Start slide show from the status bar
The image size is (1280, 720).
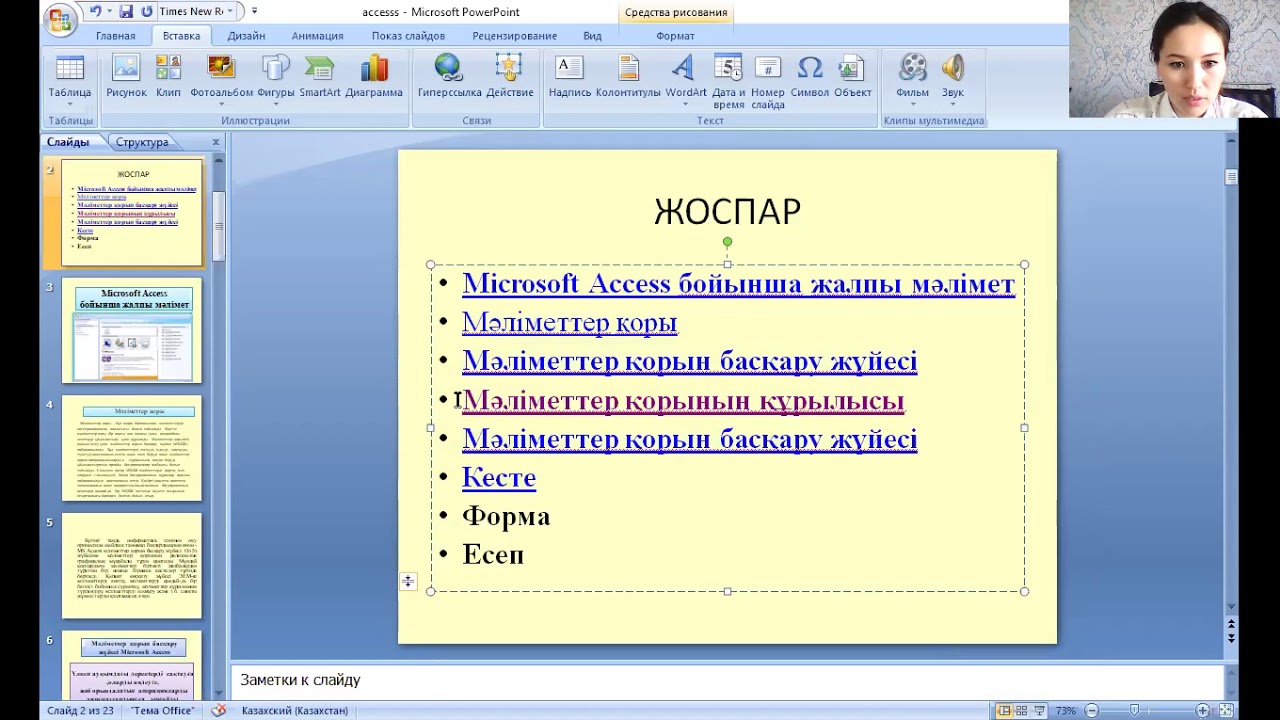1040,711
